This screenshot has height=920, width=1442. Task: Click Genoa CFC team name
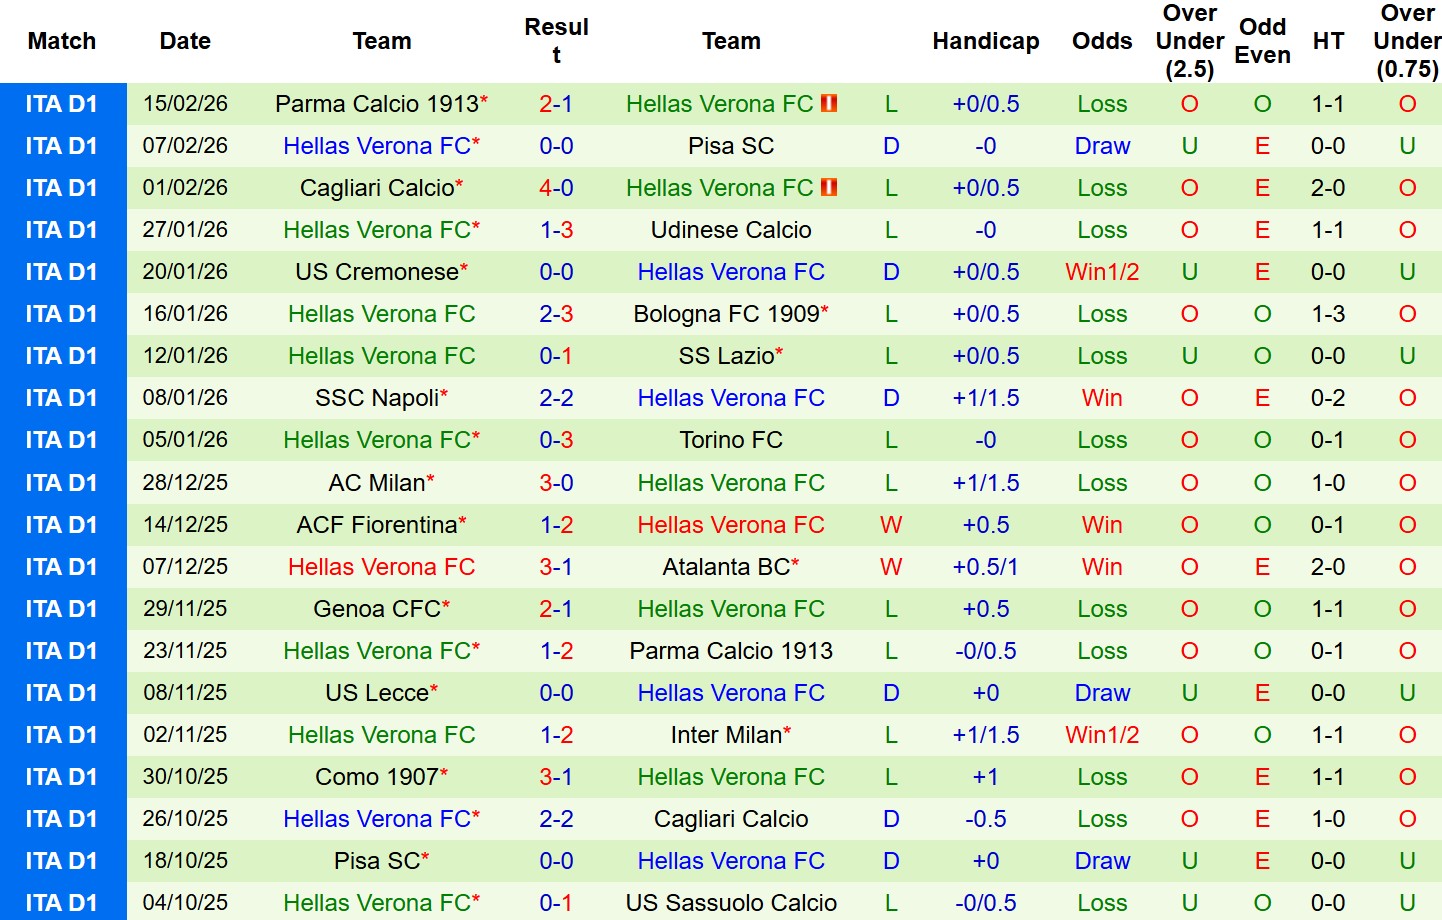tap(377, 609)
